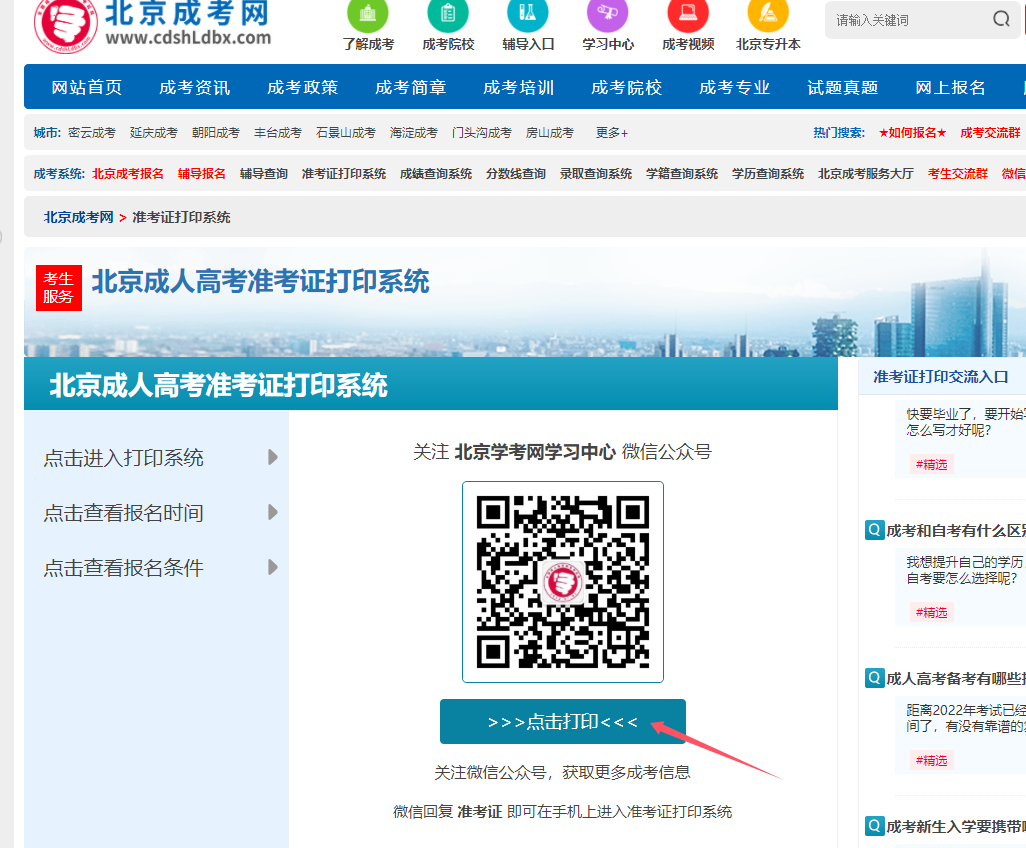
Task: Open 录取查询系统 link
Action: point(595,173)
